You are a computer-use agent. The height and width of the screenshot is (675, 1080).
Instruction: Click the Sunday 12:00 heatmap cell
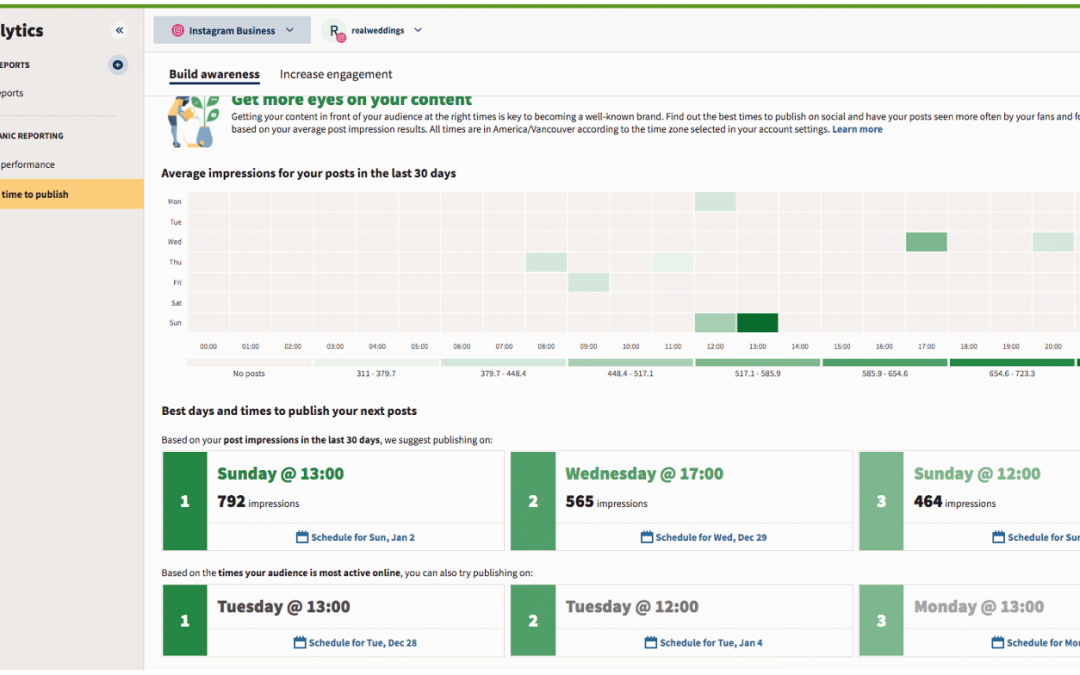pos(715,322)
